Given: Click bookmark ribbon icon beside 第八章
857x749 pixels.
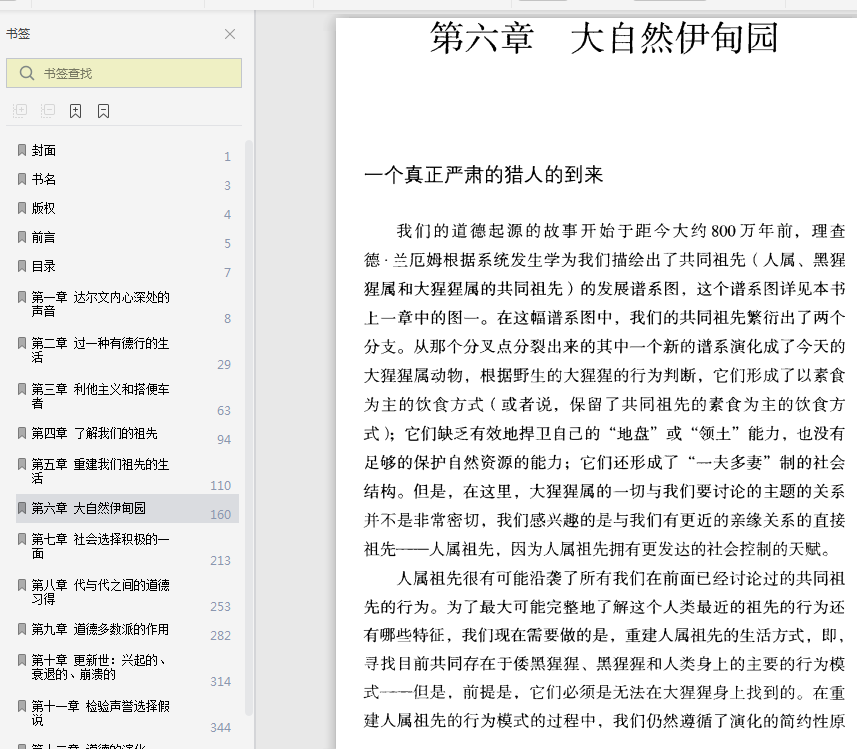Looking at the screenshot, I should coord(22,585).
